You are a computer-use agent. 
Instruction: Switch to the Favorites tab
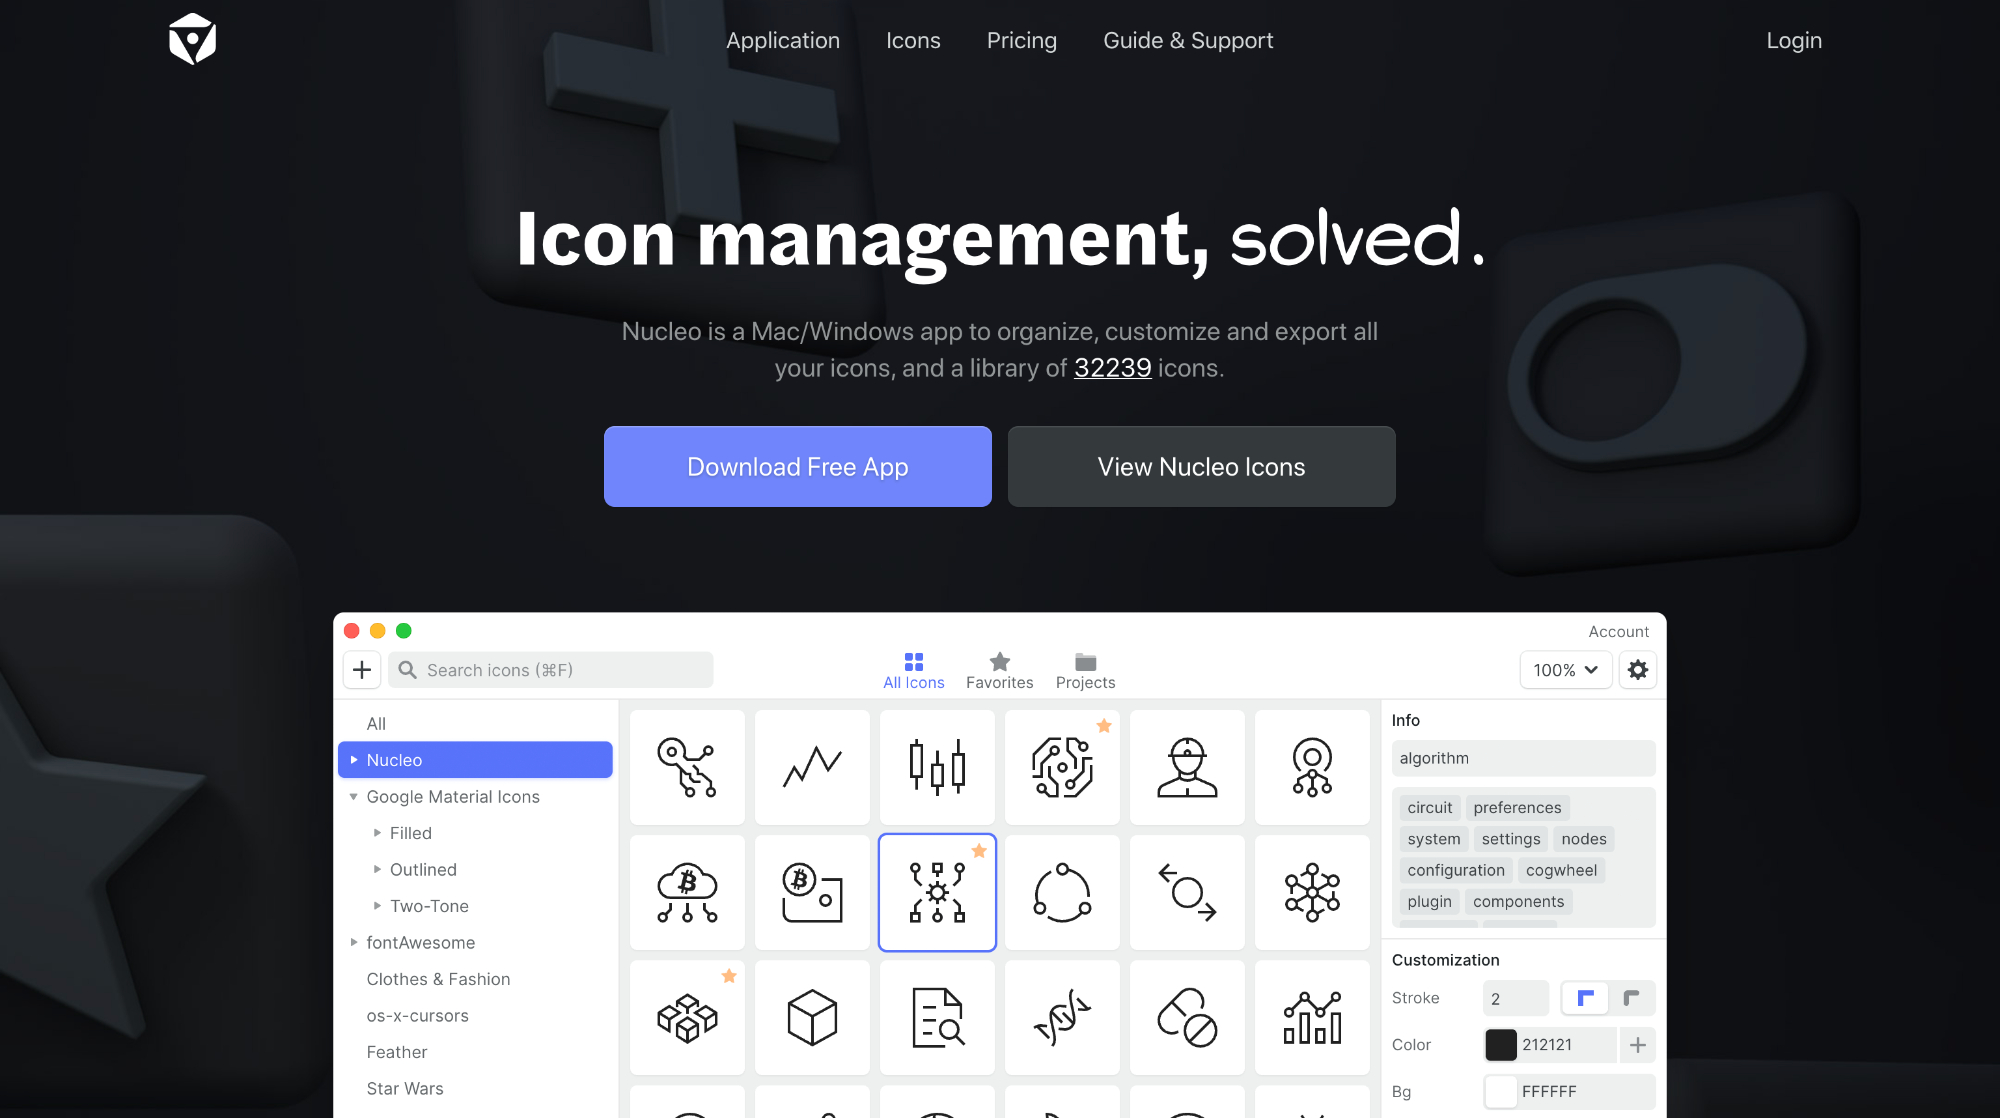[1000, 669]
